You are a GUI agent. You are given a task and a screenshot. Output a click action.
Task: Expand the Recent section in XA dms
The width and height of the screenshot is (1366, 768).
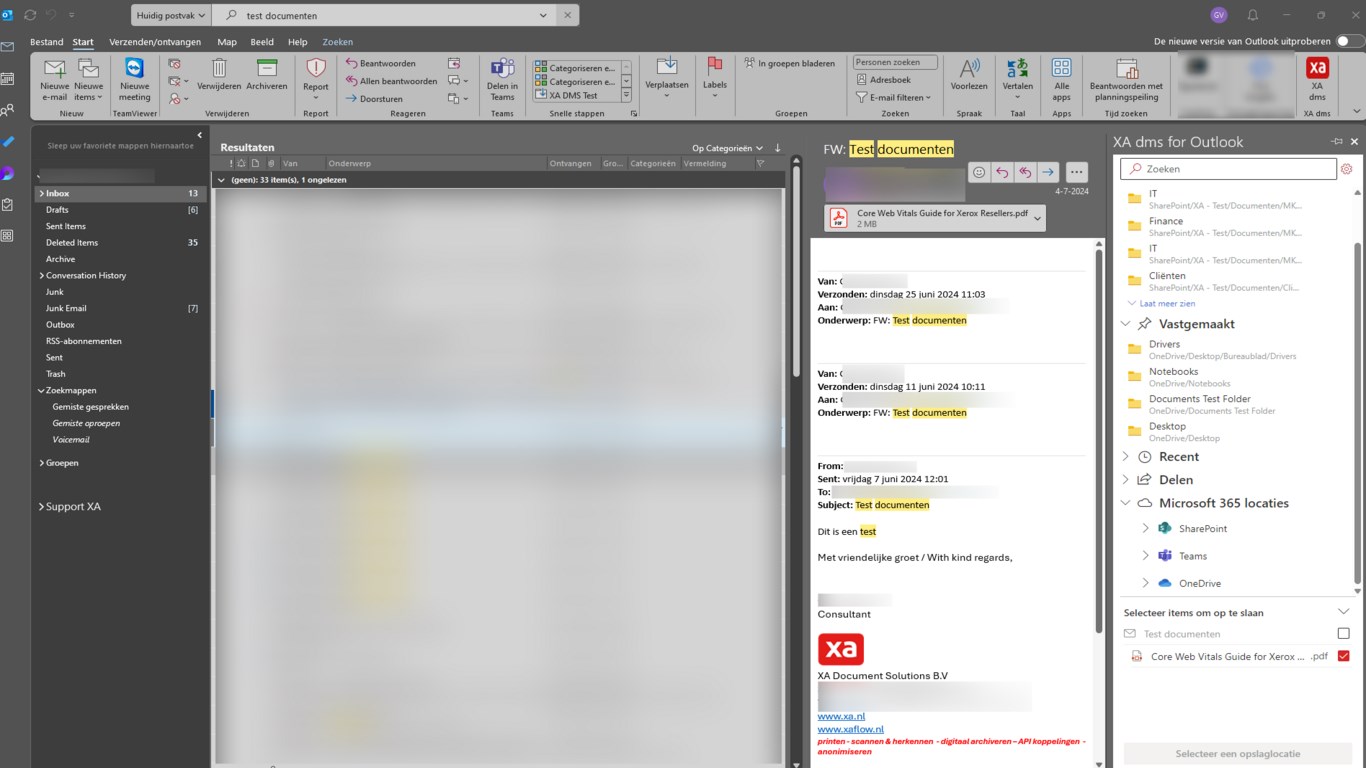point(1125,457)
